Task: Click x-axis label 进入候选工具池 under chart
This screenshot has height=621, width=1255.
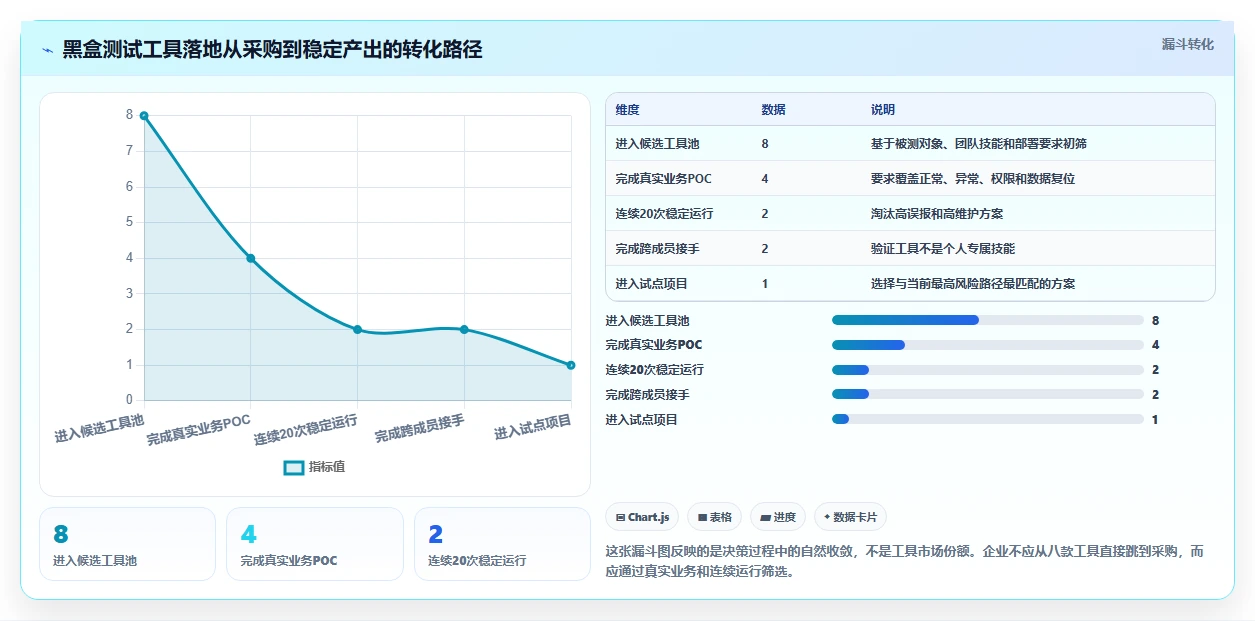Action: [x=99, y=428]
